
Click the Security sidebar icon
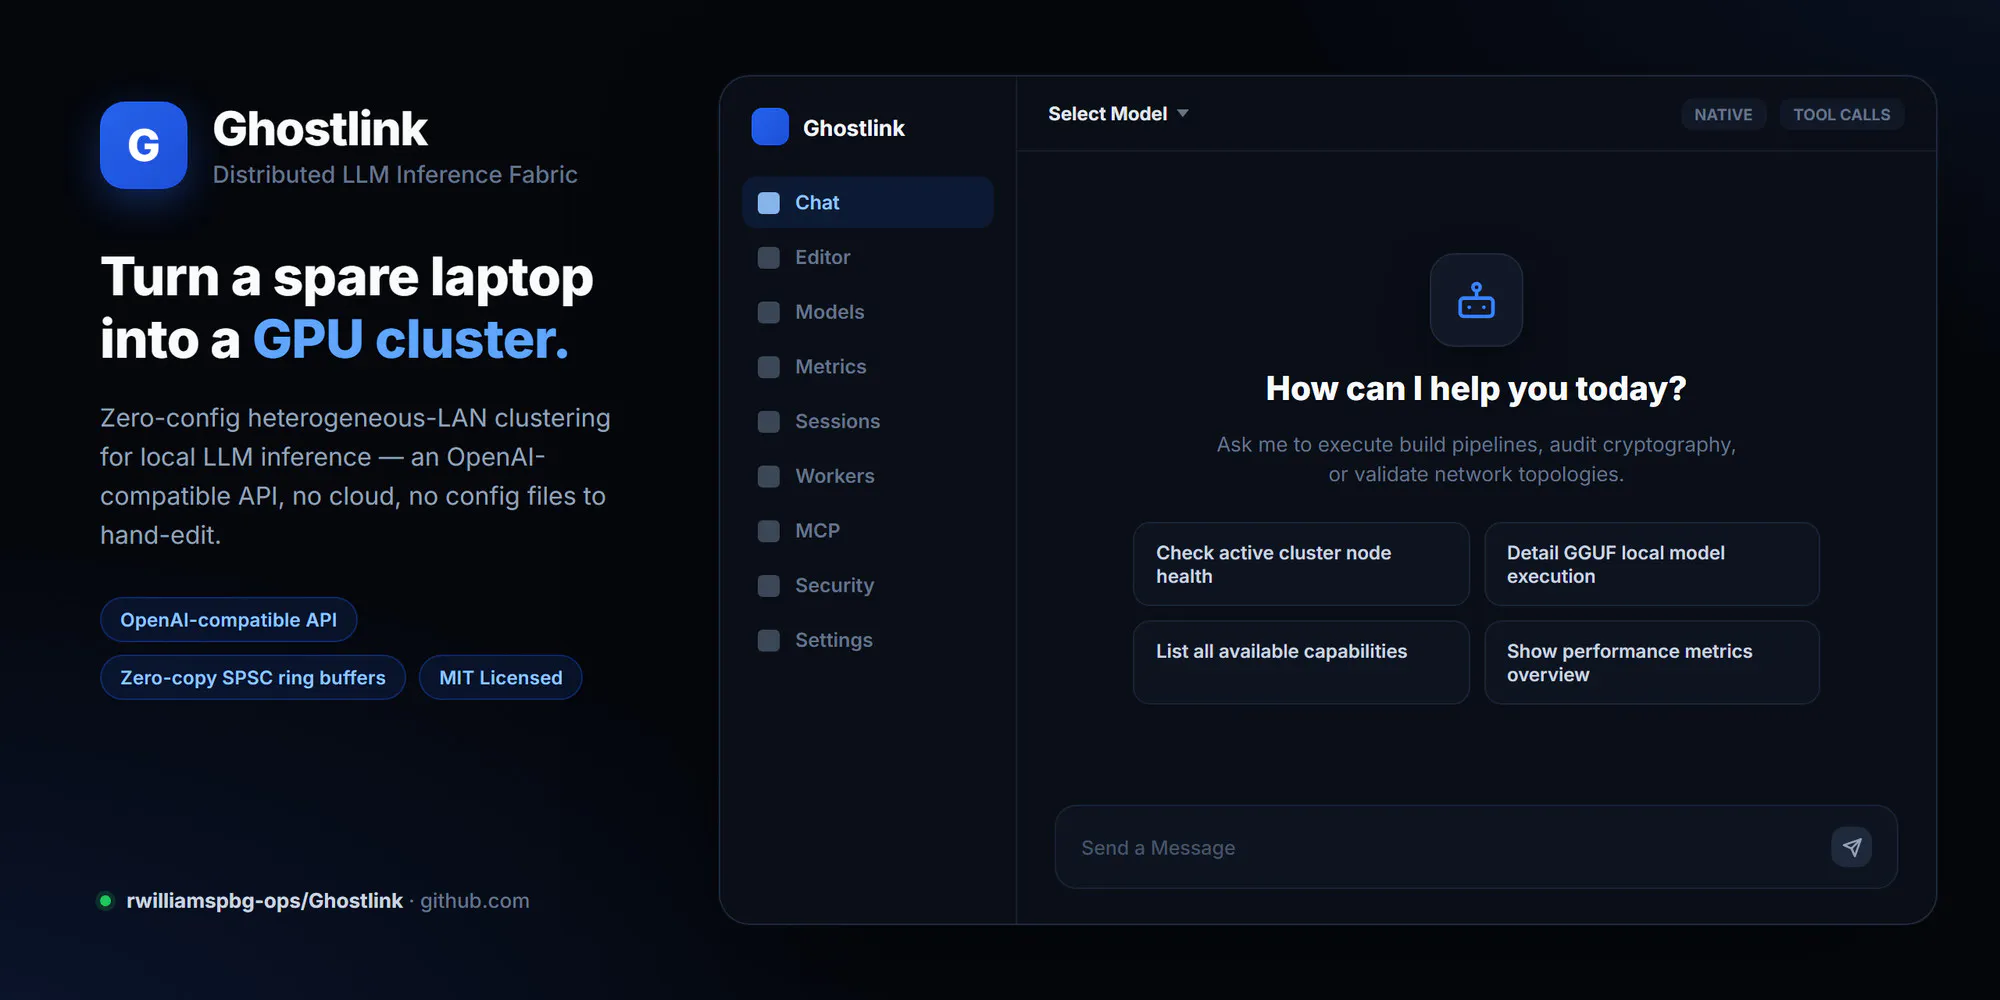[x=769, y=586]
